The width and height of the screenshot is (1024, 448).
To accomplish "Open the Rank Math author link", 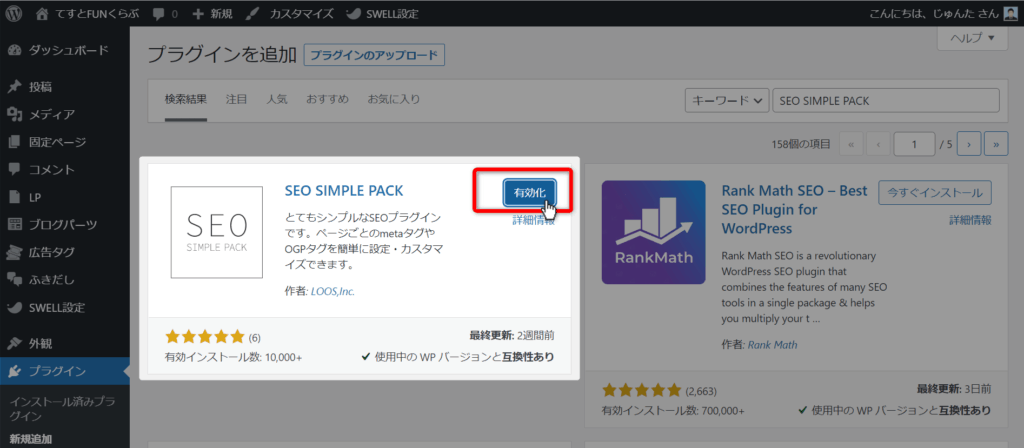I will click(x=773, y=344).
